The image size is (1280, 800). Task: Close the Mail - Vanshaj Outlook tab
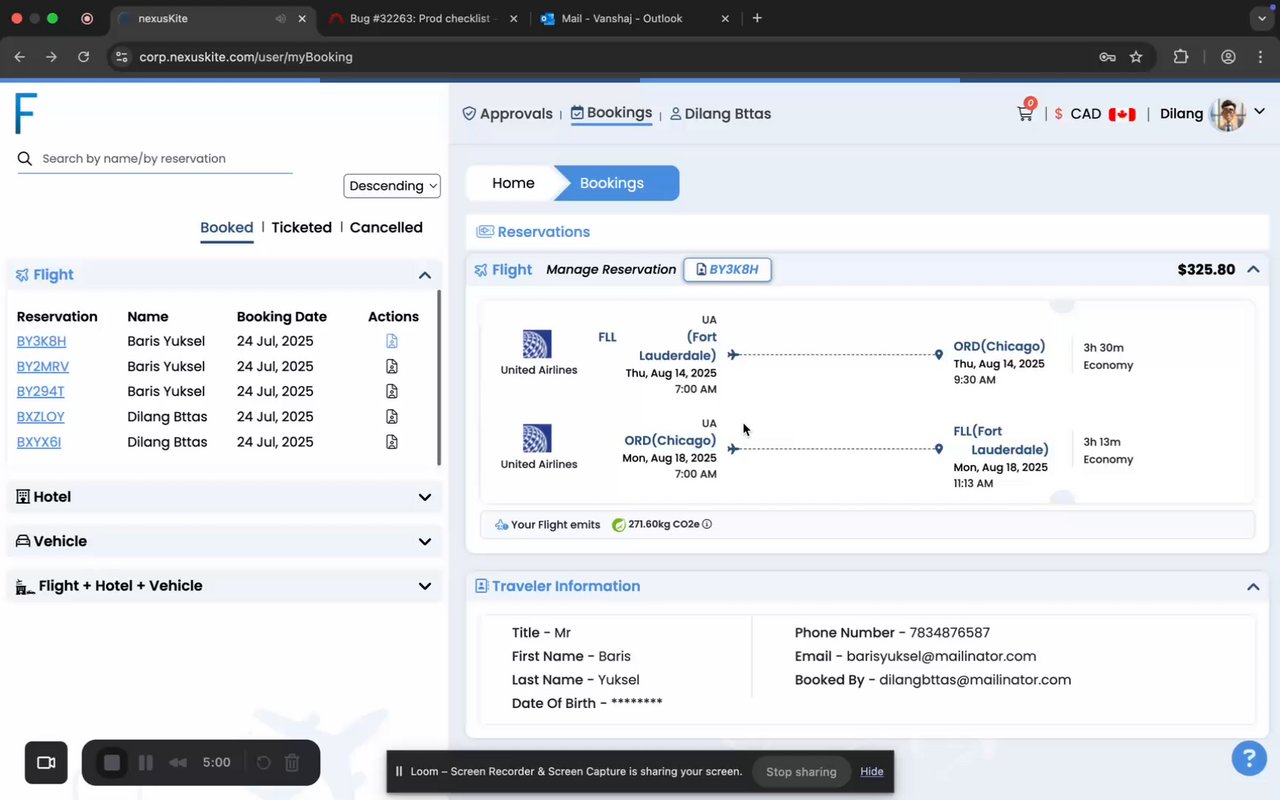(x=726, y=18)
